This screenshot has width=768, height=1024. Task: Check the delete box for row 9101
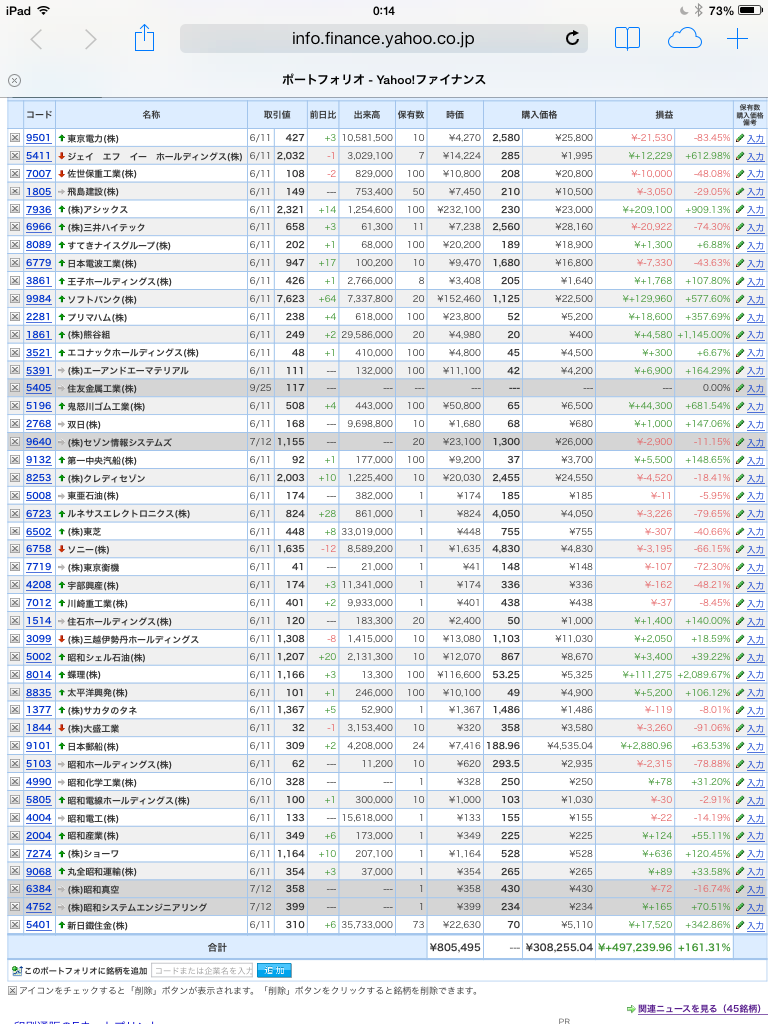pos(14,746)
